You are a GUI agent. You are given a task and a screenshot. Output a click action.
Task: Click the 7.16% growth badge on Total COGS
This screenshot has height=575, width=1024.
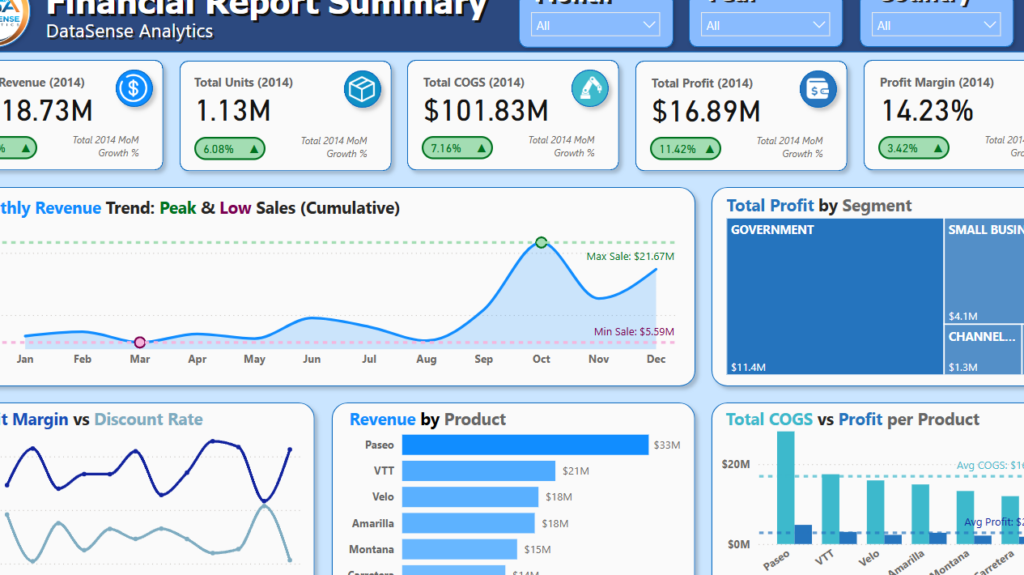click(457, 148)
